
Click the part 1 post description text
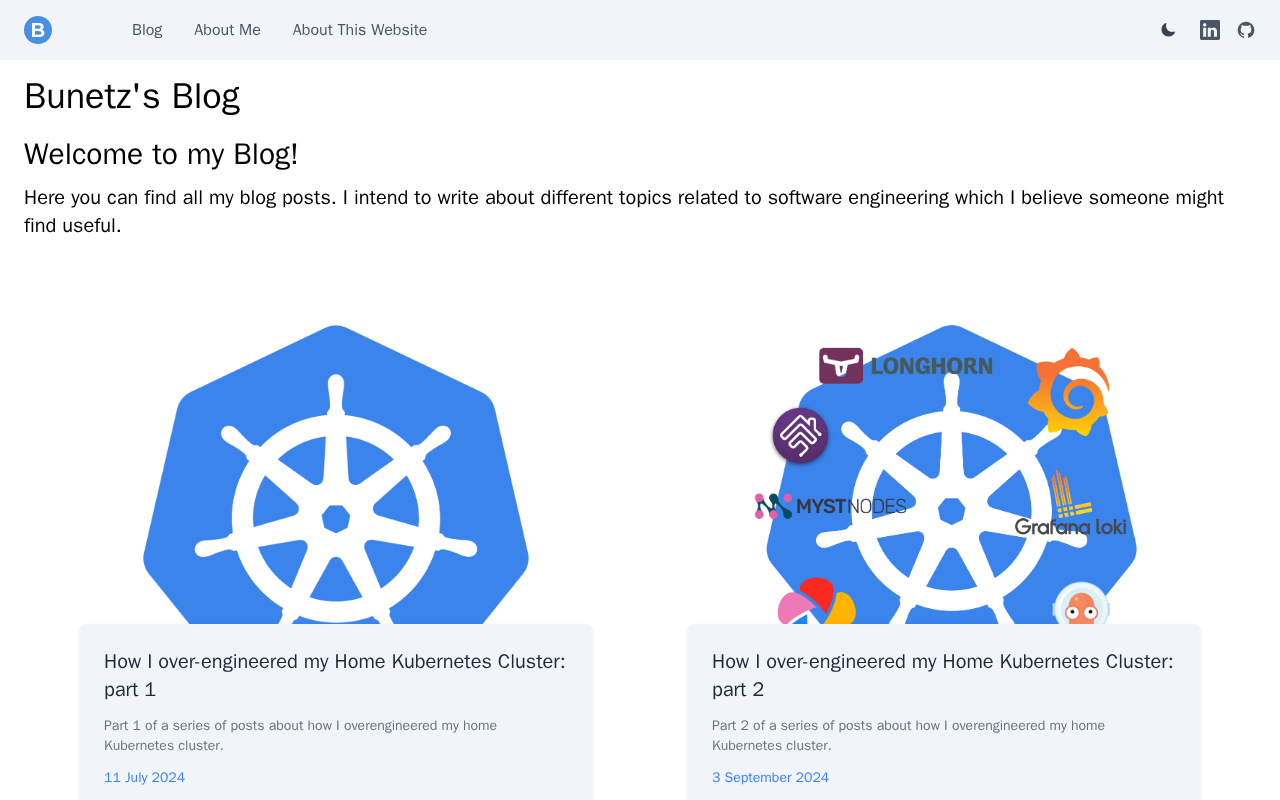300,735
